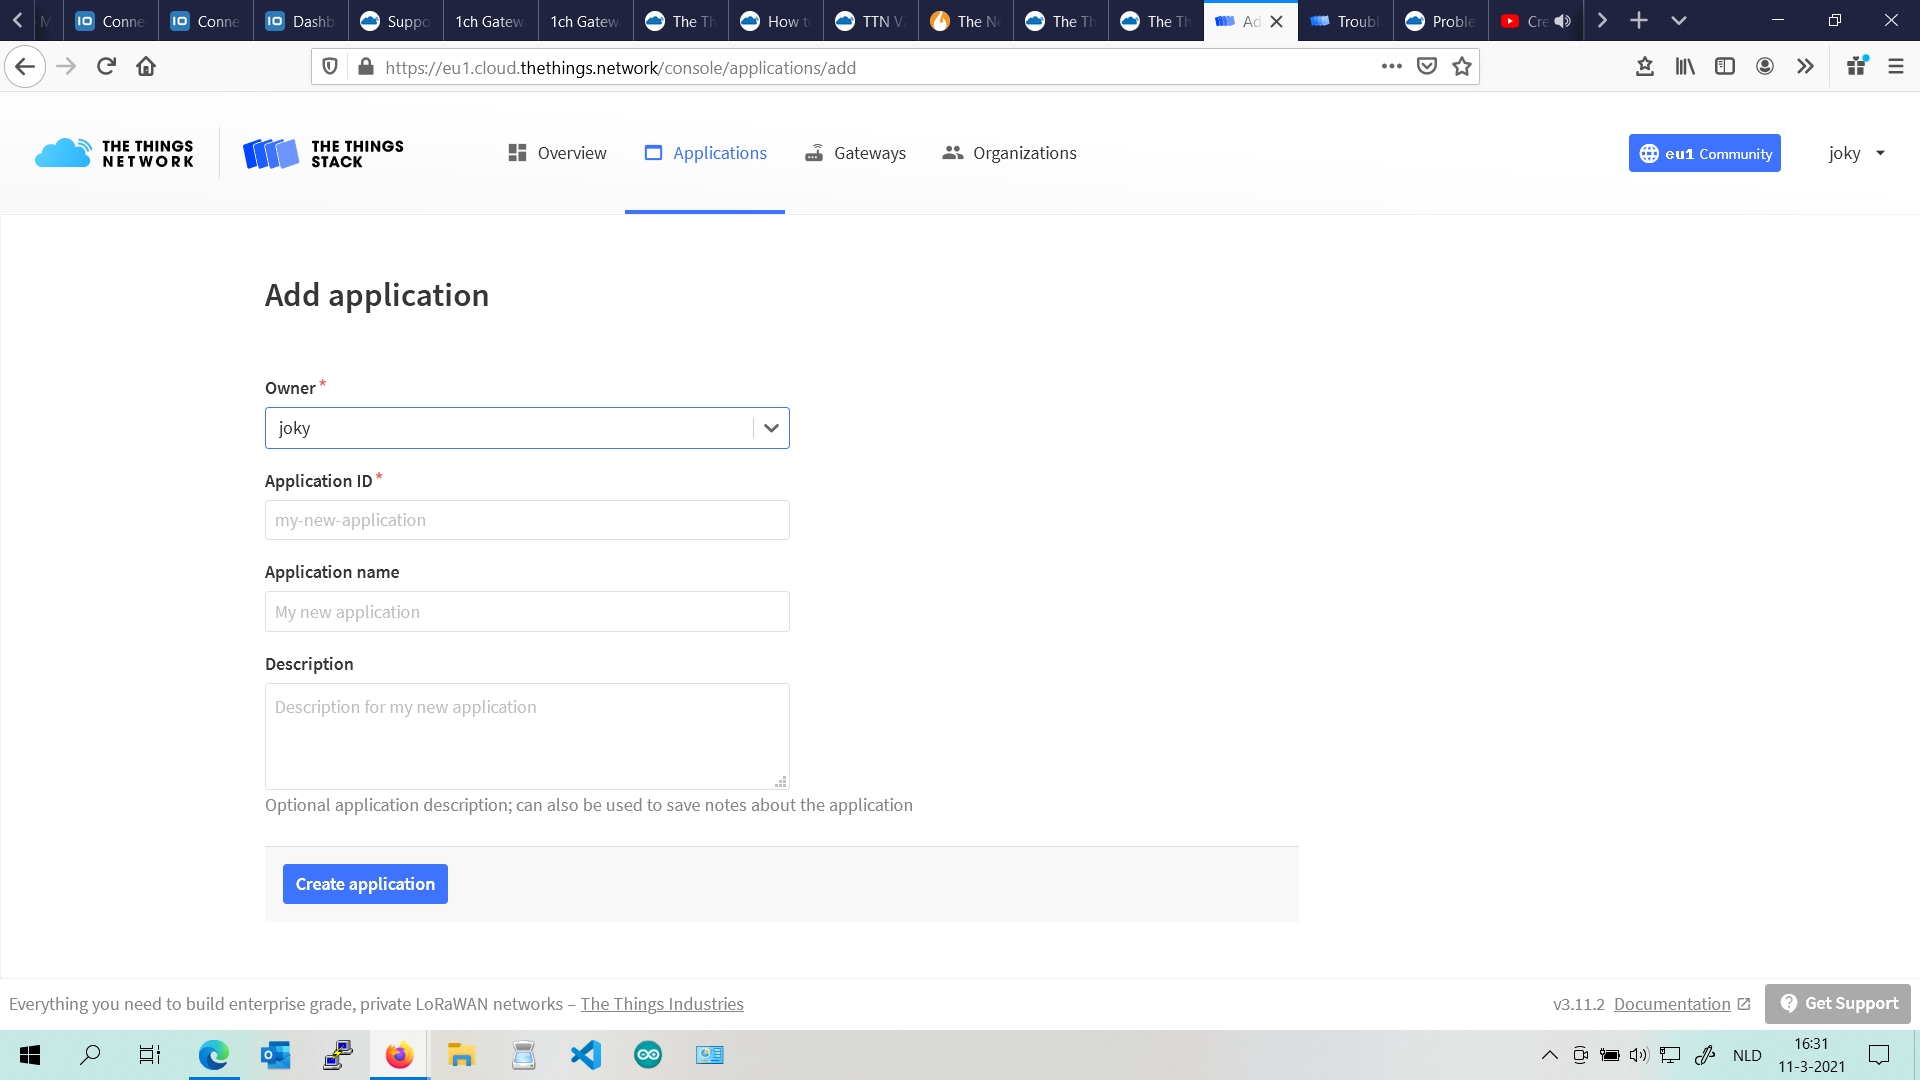
Task: Click the Organizations nav icon
Action: click(952, 152)
